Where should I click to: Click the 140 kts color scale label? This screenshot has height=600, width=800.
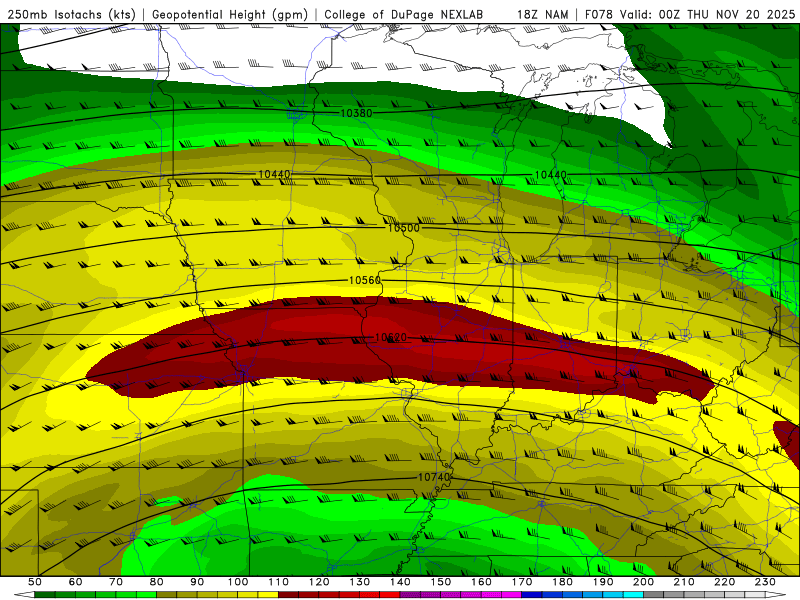(x=400, y=582)
